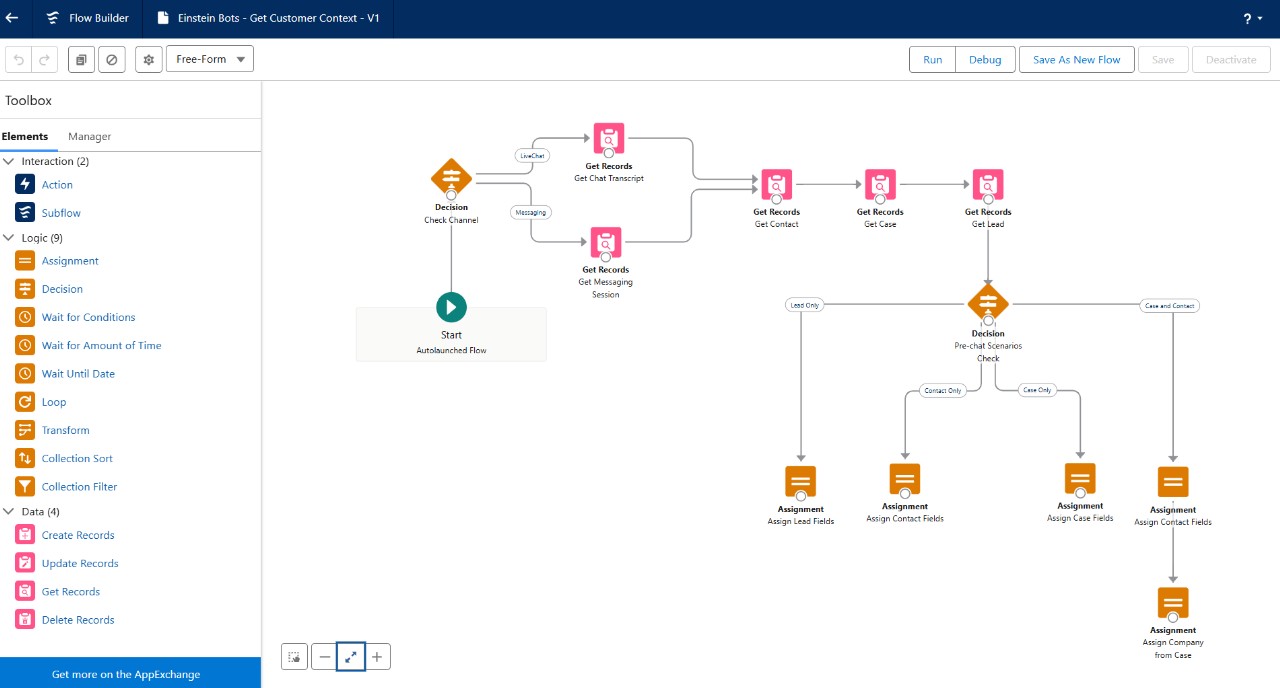Click the back arrow in header
Image resolution: width=1280 pixels, height=688 pixels.
pyautogui.click(x=12, y=18)
